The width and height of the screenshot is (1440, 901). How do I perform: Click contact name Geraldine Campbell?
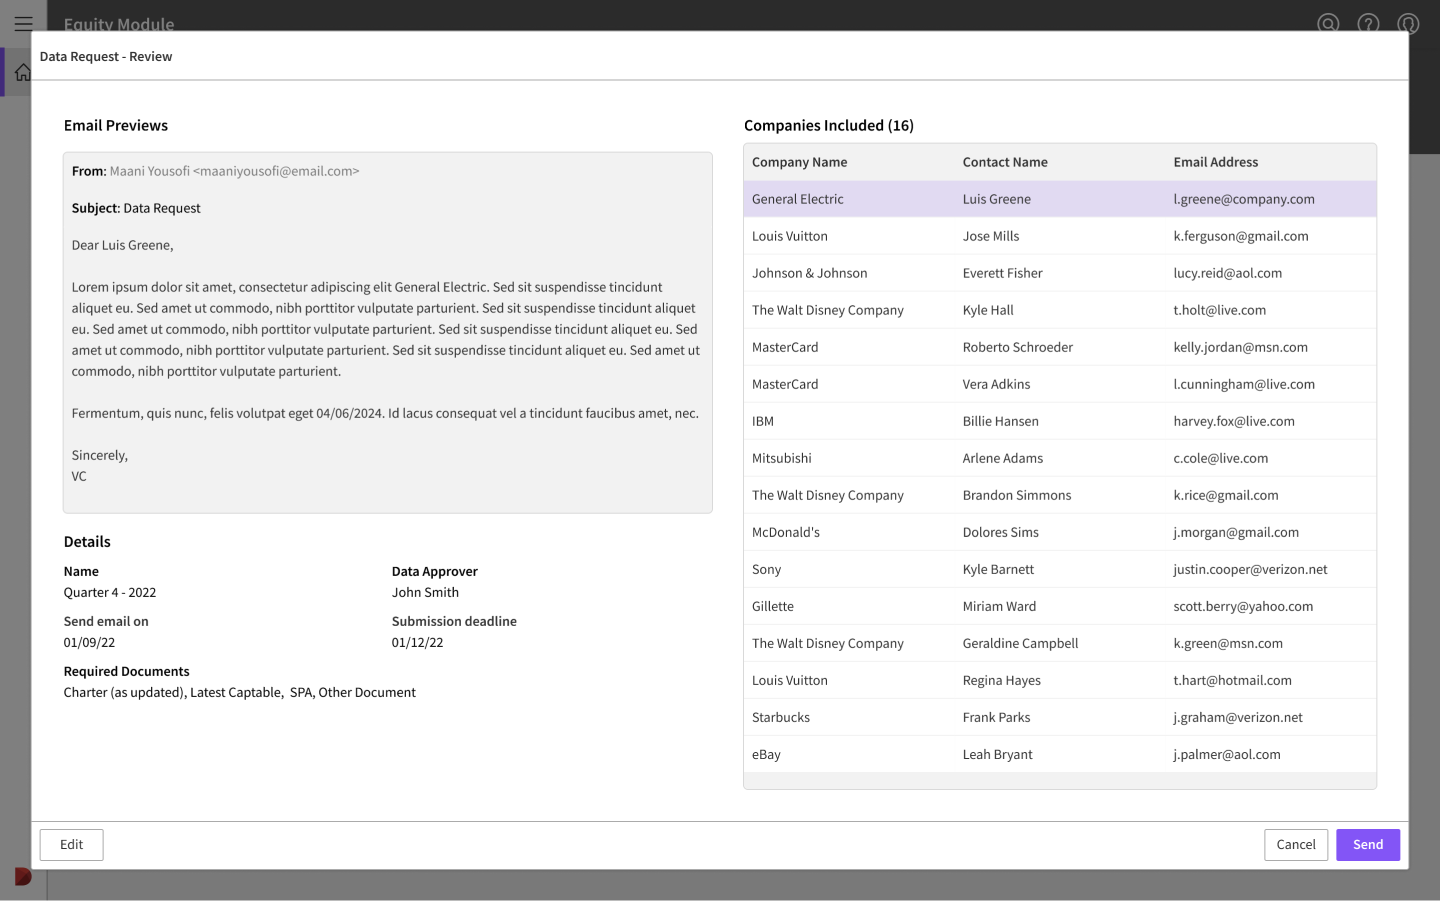point(1020,643)
